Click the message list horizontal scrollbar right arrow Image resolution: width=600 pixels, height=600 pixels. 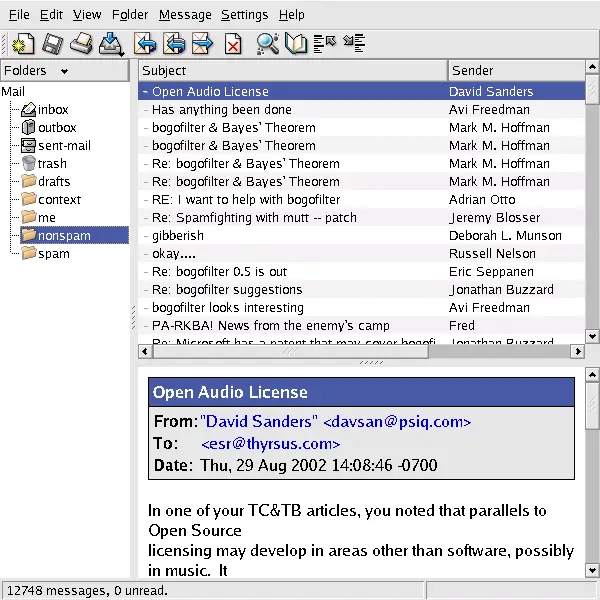[577, 351]
